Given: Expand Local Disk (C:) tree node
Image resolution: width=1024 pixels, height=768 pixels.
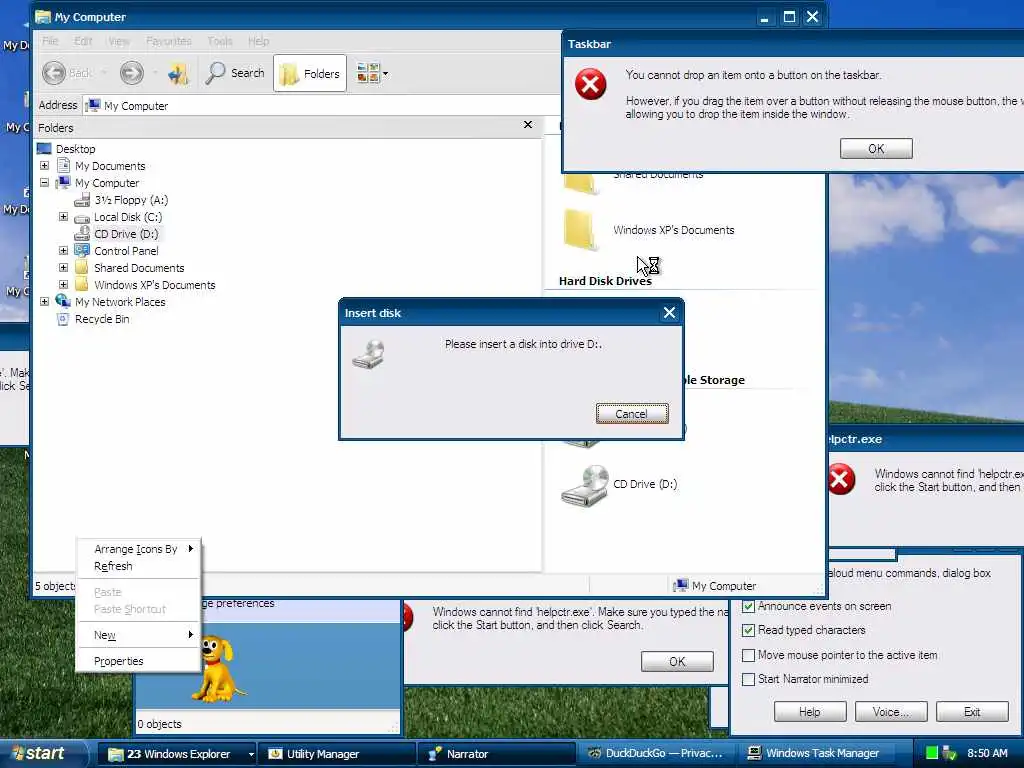Looking at the screenshot, I should click(x=63, y=217).
